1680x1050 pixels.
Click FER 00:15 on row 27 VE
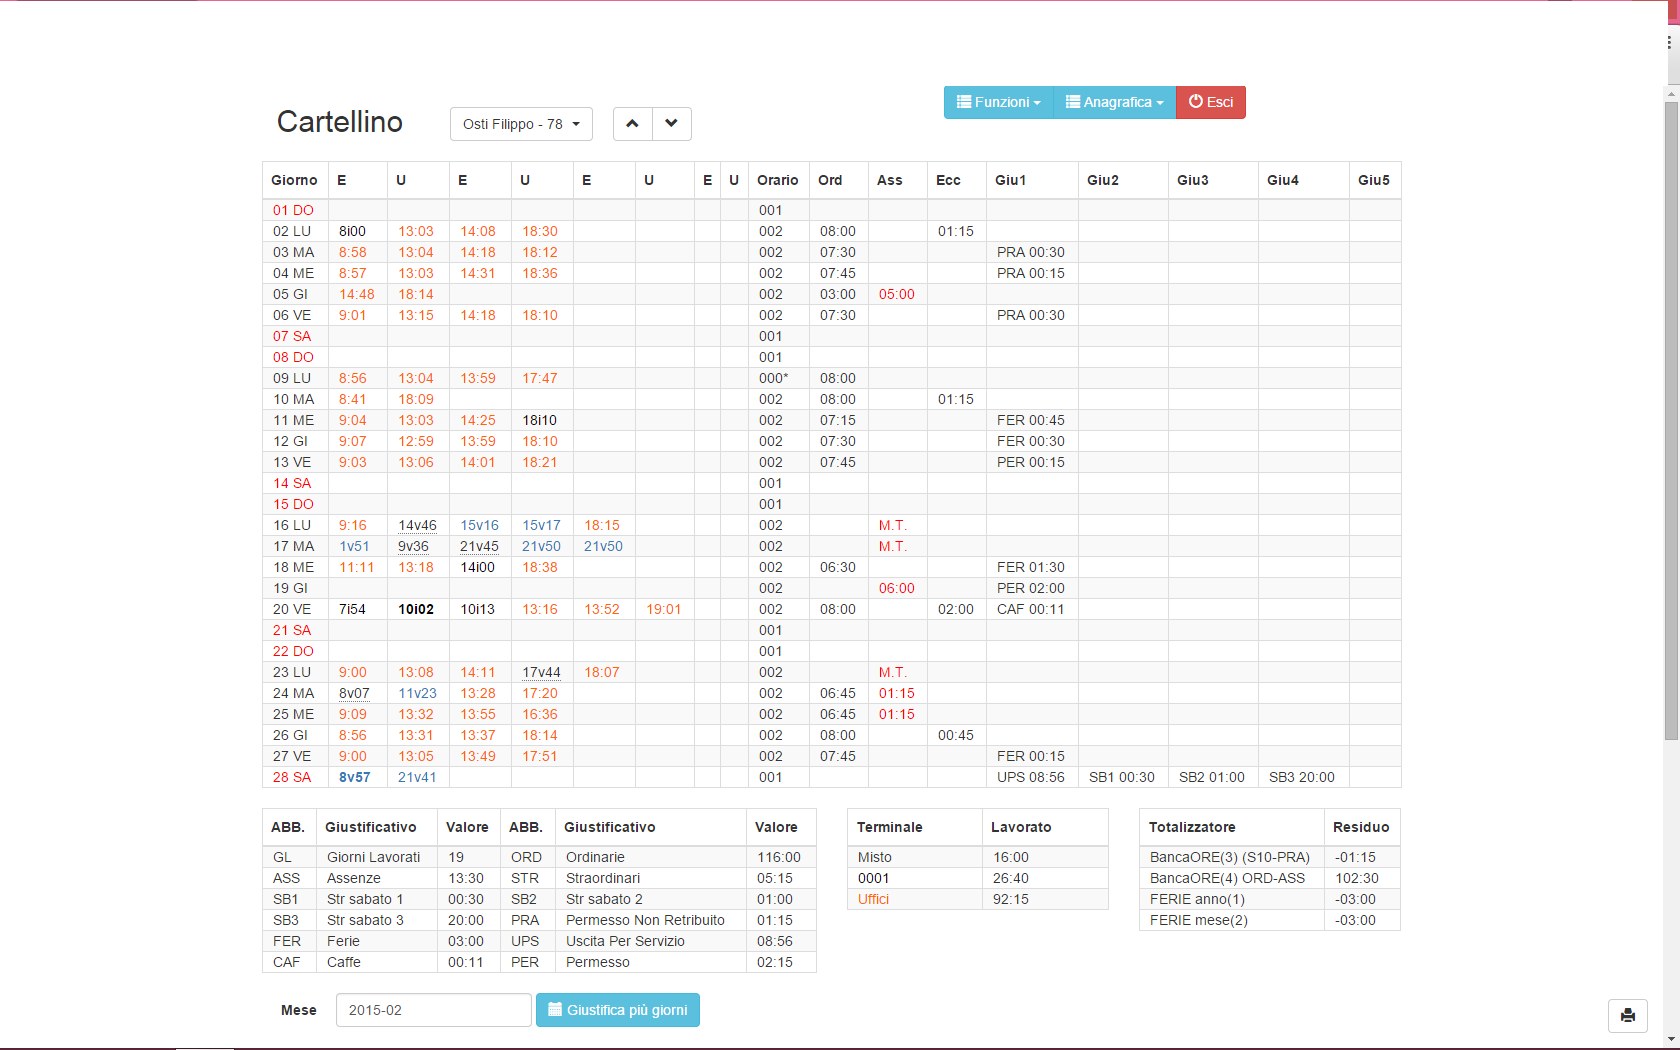click(1031, 756)
